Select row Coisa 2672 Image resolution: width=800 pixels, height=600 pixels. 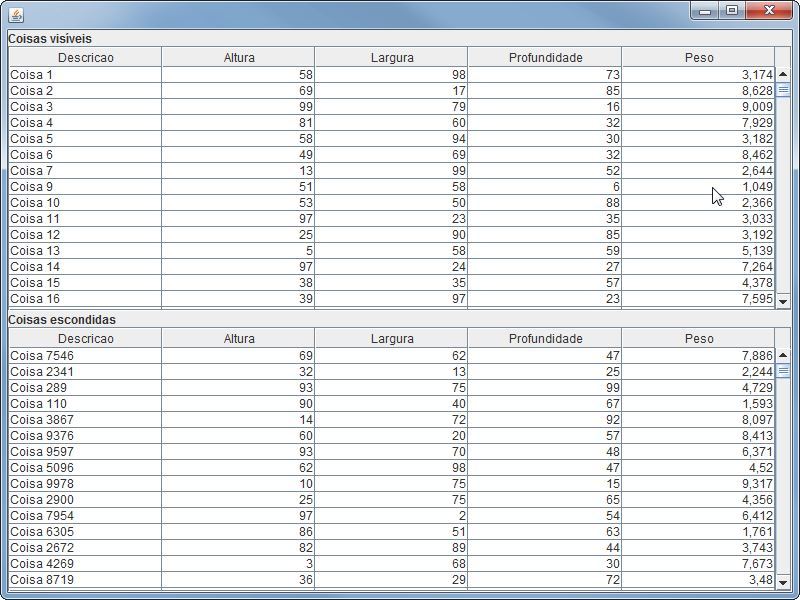[392, 547]
